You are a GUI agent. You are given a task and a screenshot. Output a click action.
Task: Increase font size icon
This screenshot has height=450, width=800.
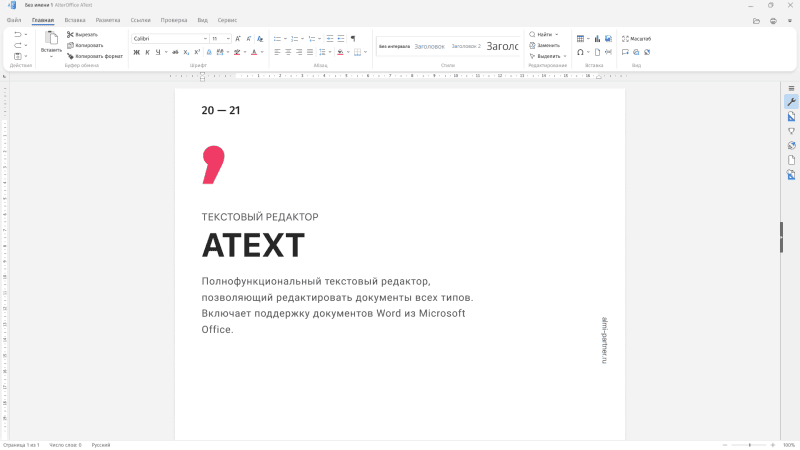click(x=238, y=39)
